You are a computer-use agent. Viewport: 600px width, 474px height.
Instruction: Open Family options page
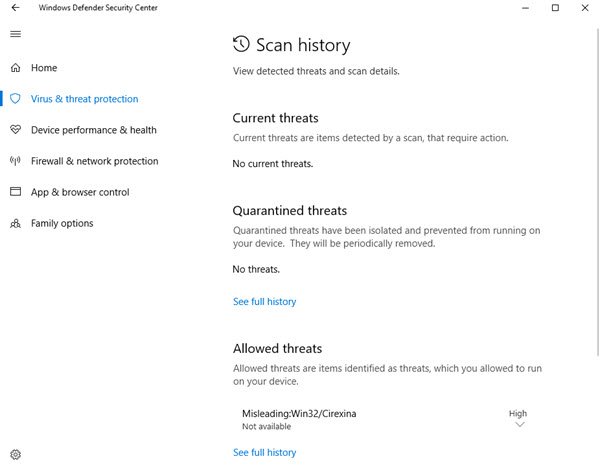[62, 223]
